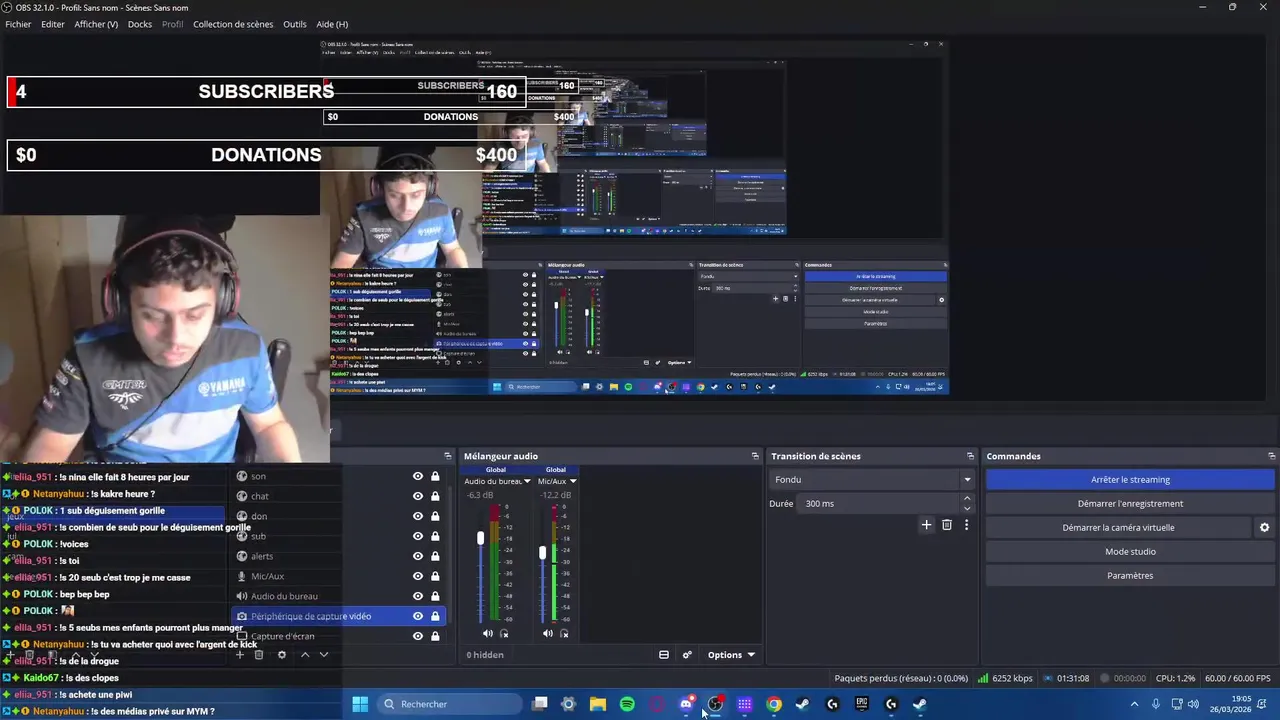Viewport: 1280px width, 720px height.
Task: Open virtual camera settings gear icon
Action: [1264, 527]
